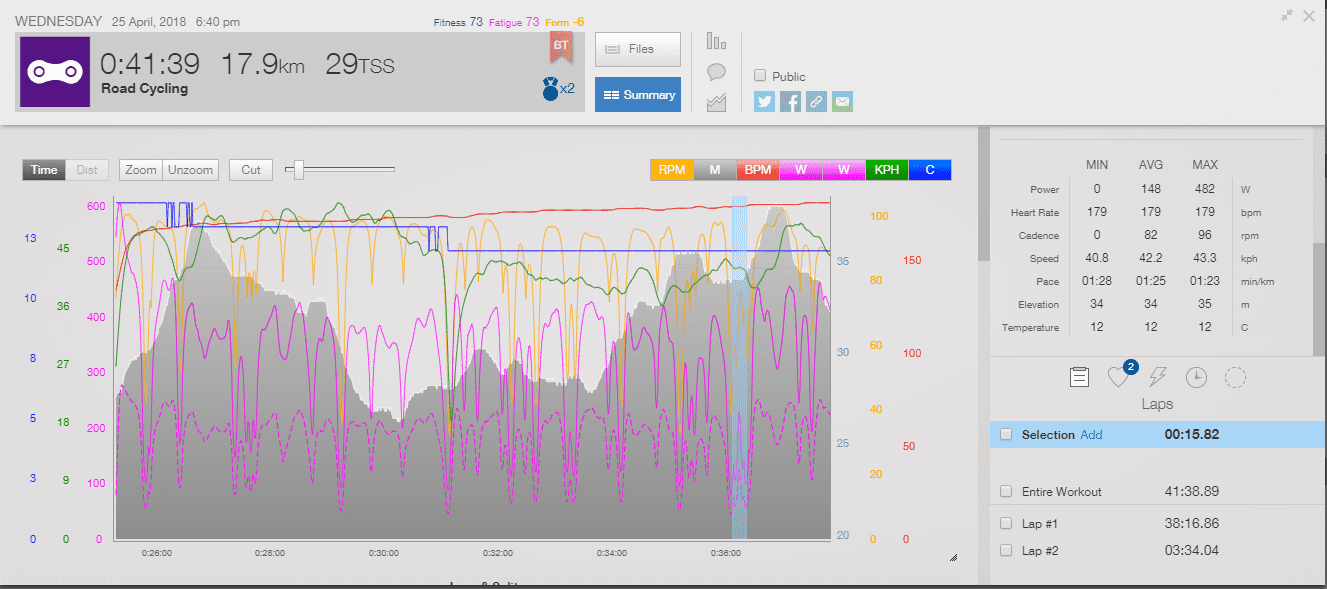
Task: Open the line graph view icon
Action: click(716, 102)
